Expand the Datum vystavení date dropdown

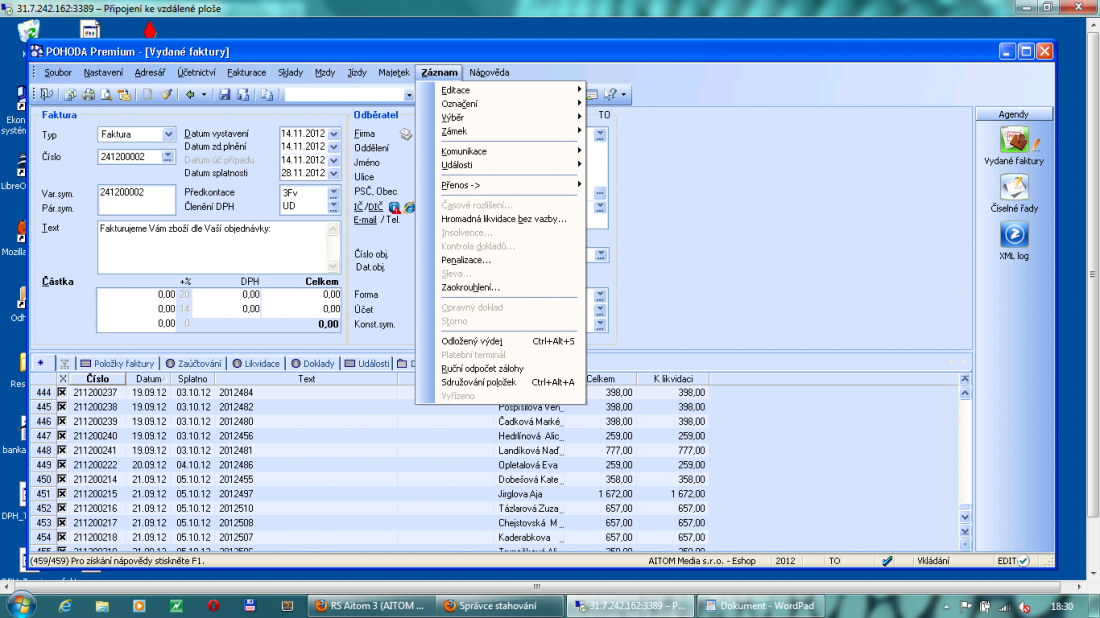[334, 134]
